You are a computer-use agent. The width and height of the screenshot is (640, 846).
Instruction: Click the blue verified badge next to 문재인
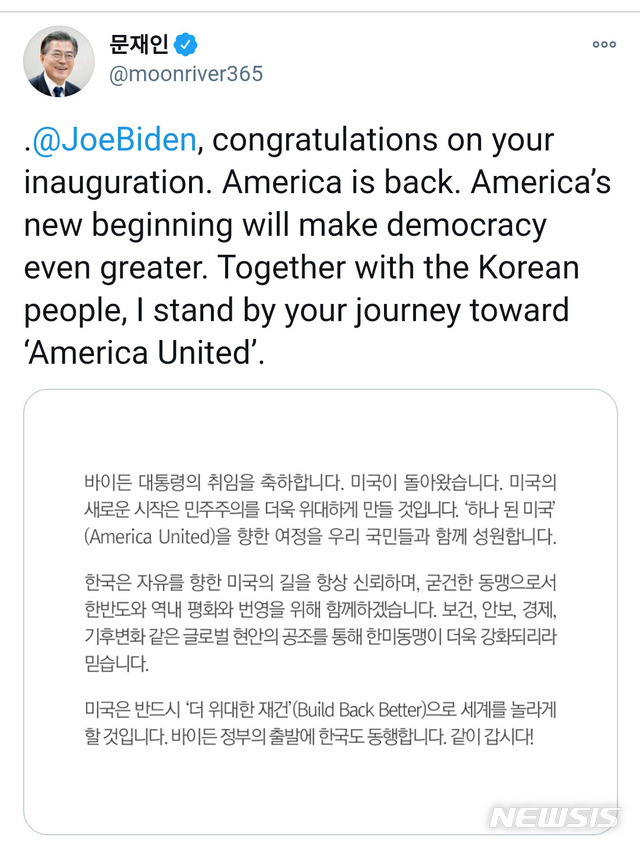pyautogui.click(x=187, y=44)
